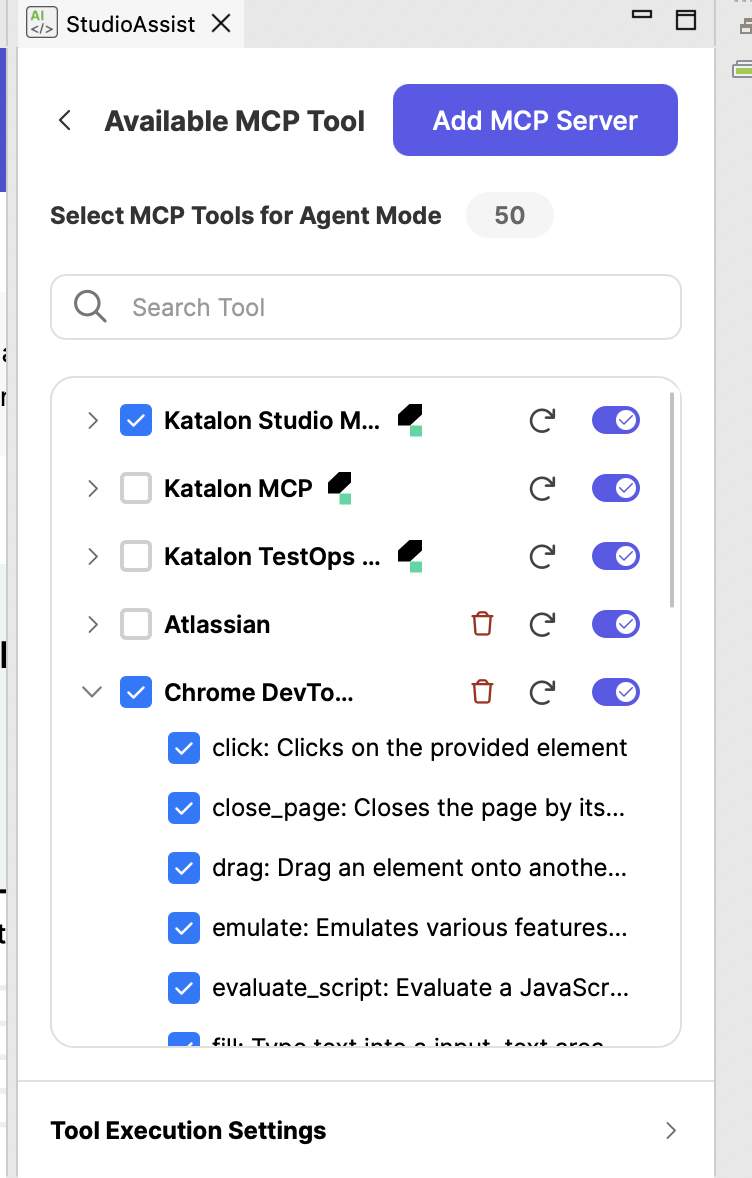
Task: Disable the Katalon TestOps server toggle
Action: [616, 556]
